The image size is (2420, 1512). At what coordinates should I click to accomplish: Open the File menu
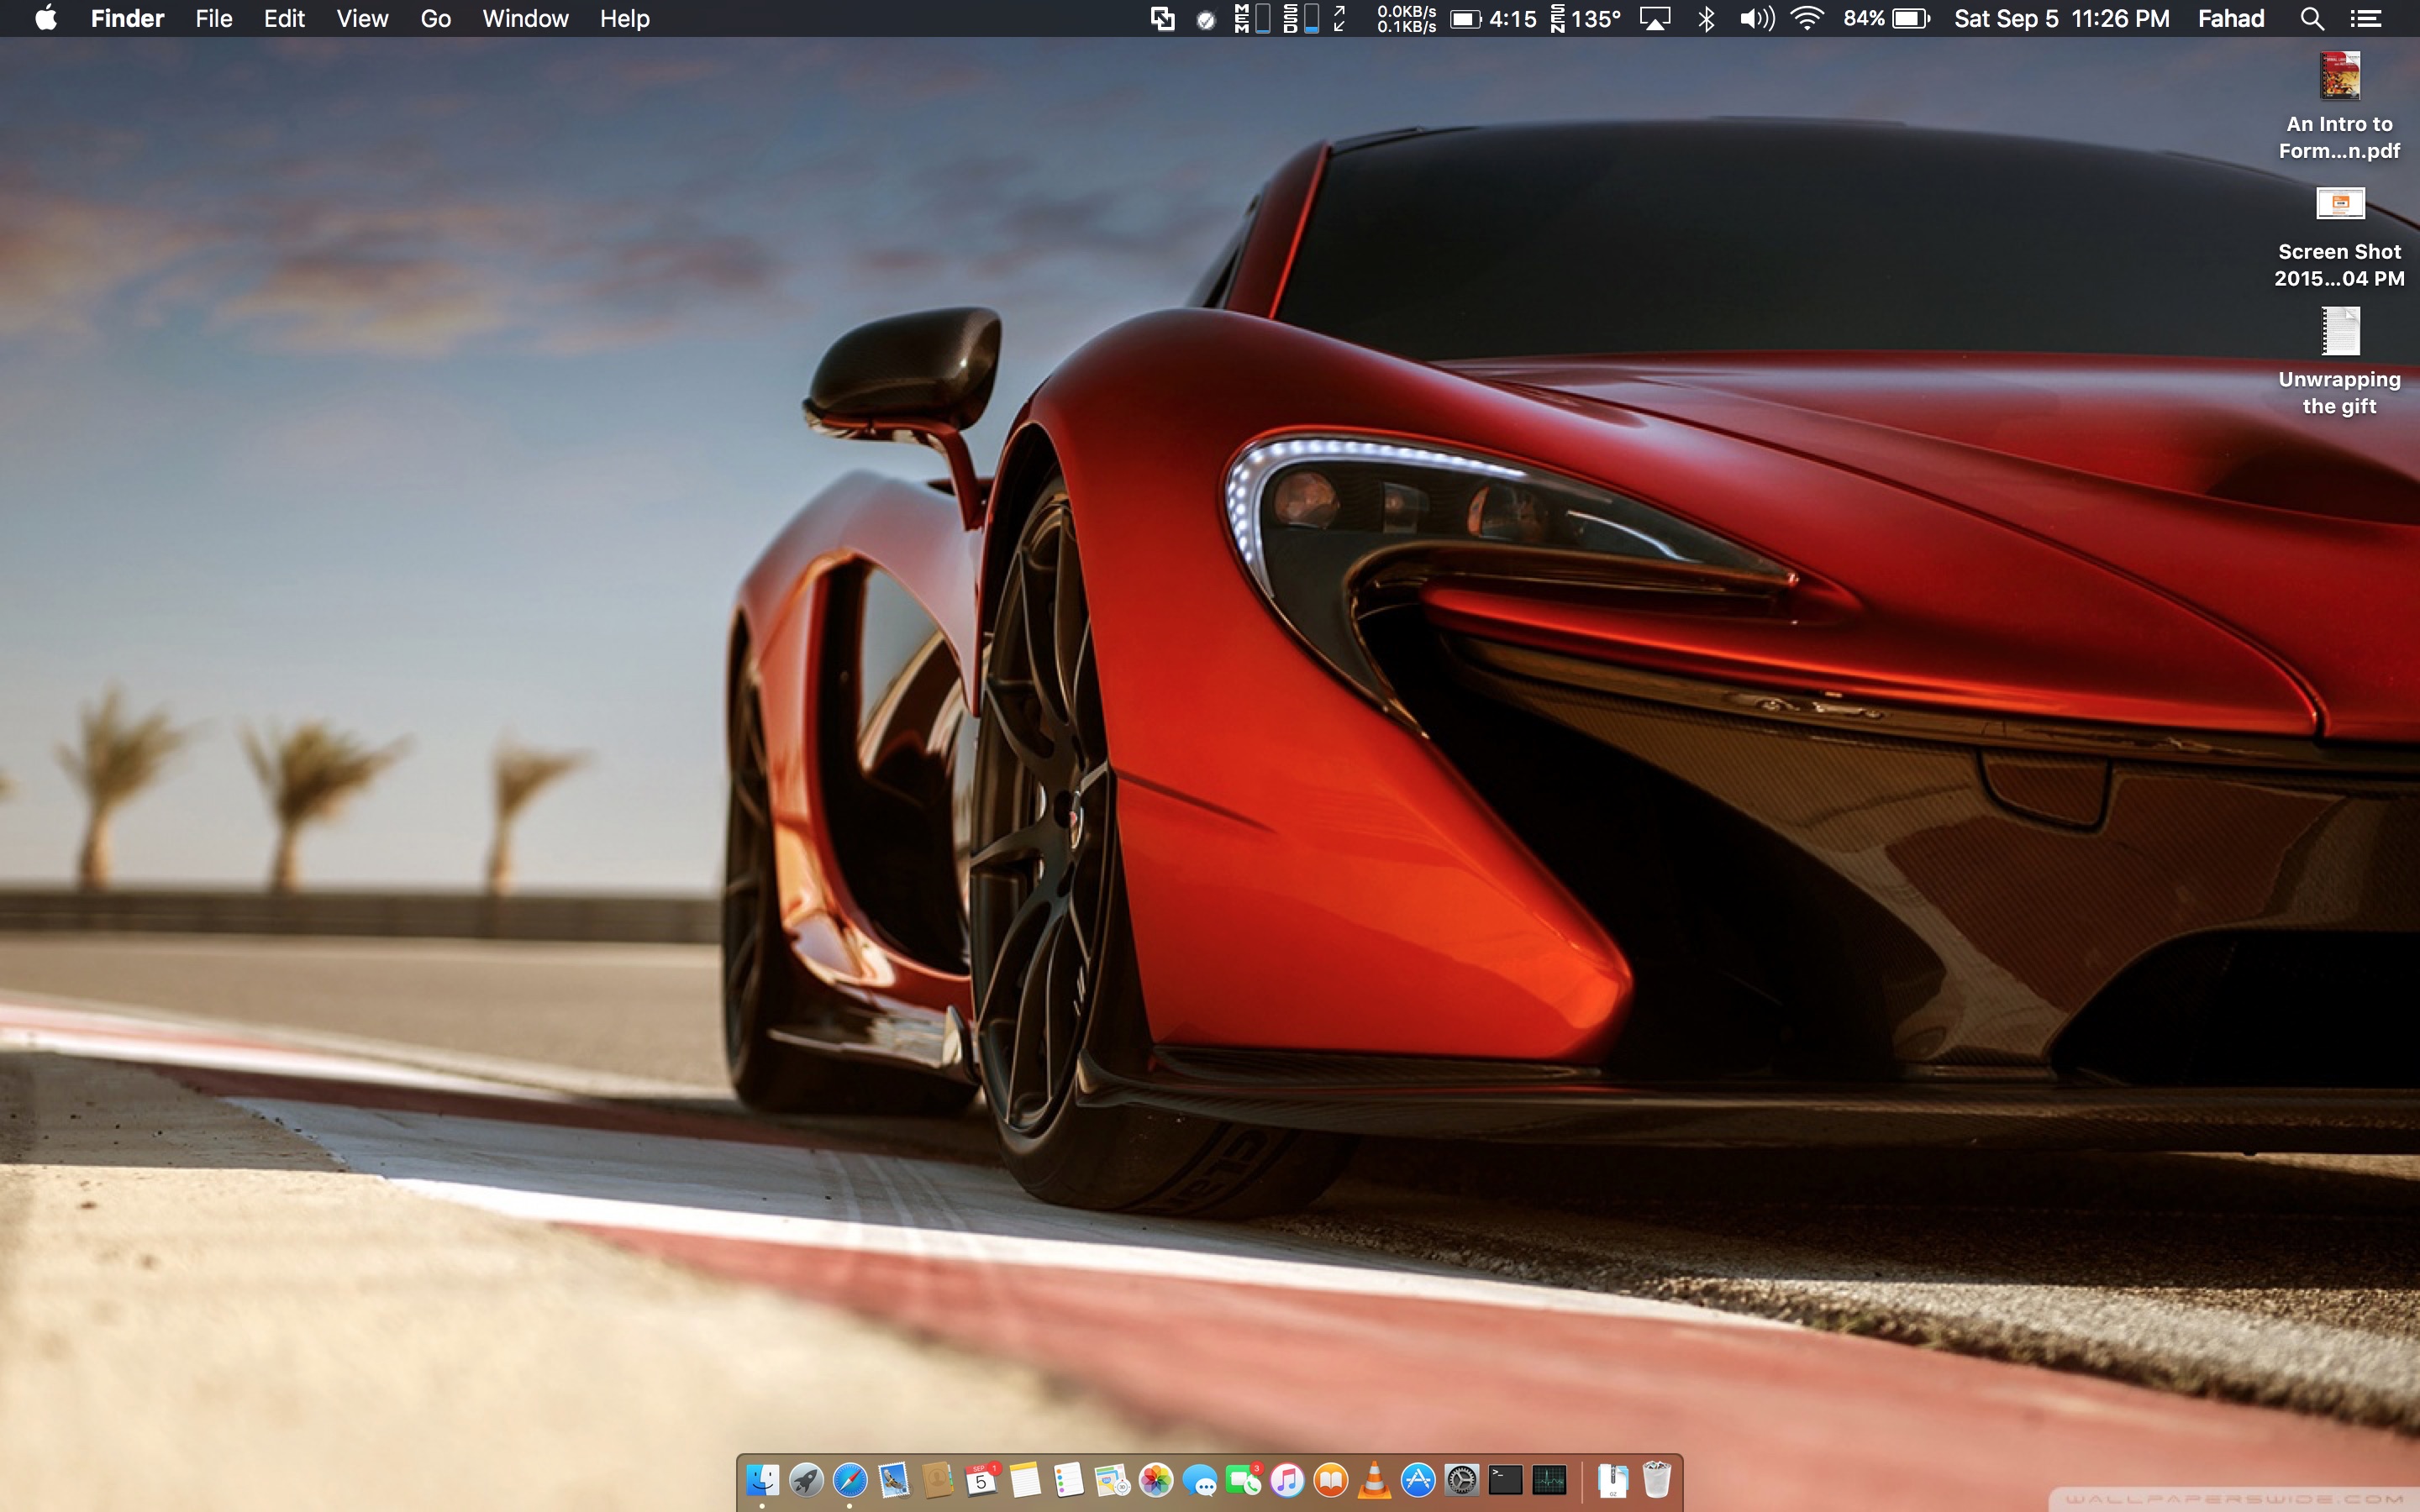pyautogui.click(x=214, y=18)
